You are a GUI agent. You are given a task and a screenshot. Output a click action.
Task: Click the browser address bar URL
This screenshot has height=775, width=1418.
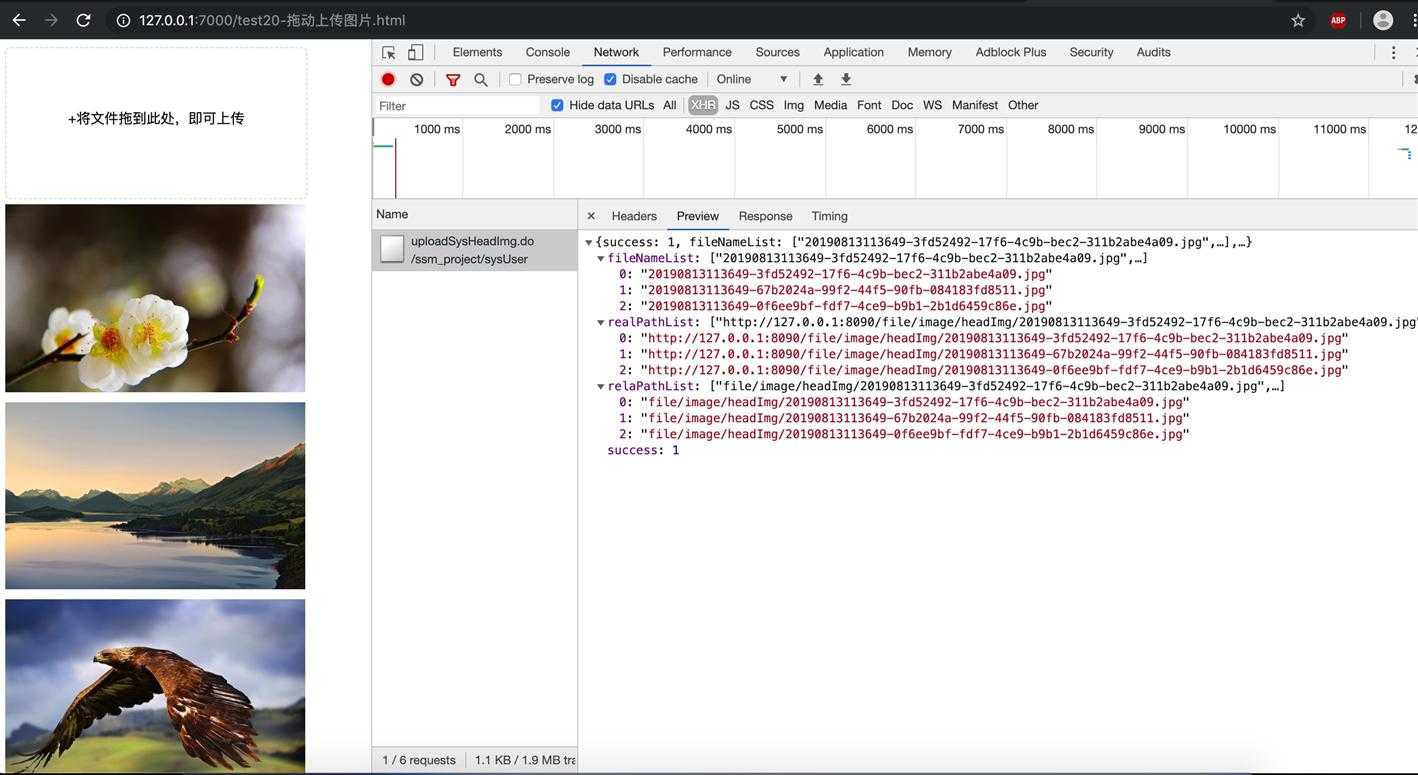[x=272, y=20]
